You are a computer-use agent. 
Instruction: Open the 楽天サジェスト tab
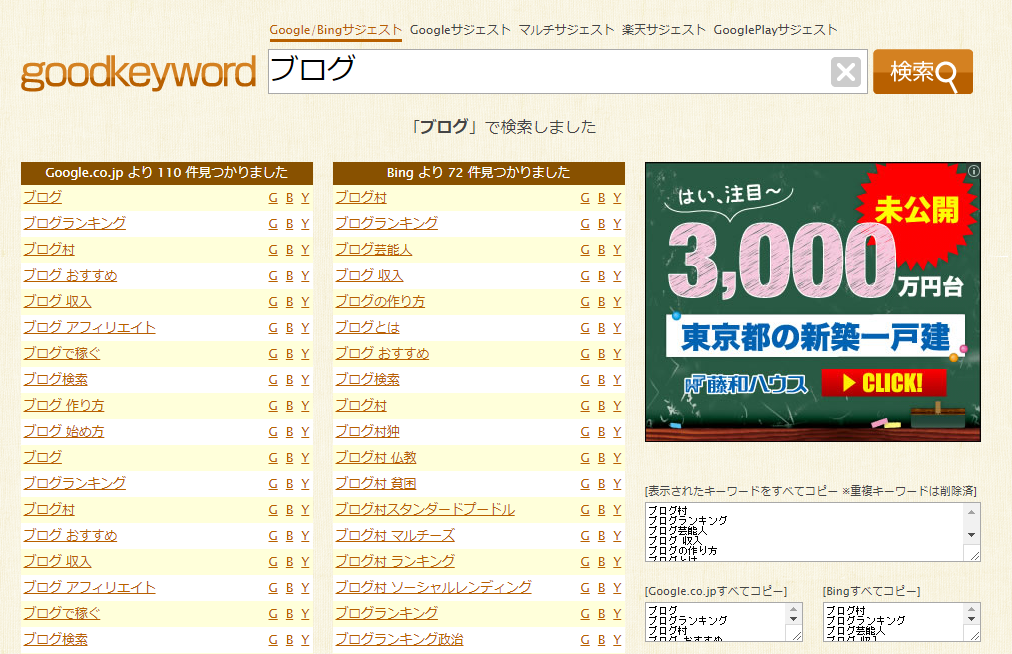tap(664, 30)
